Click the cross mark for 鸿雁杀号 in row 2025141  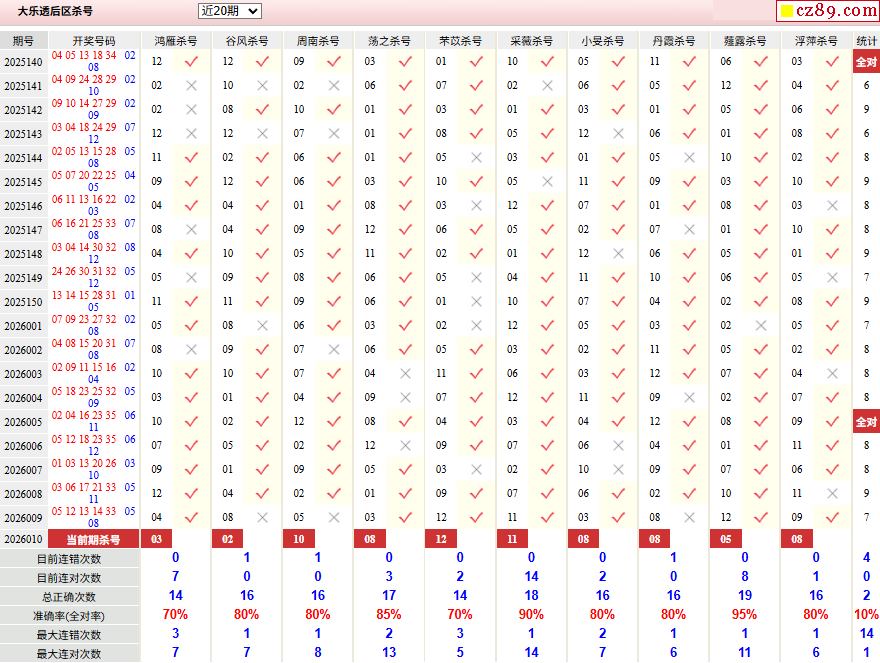[192, 86]
